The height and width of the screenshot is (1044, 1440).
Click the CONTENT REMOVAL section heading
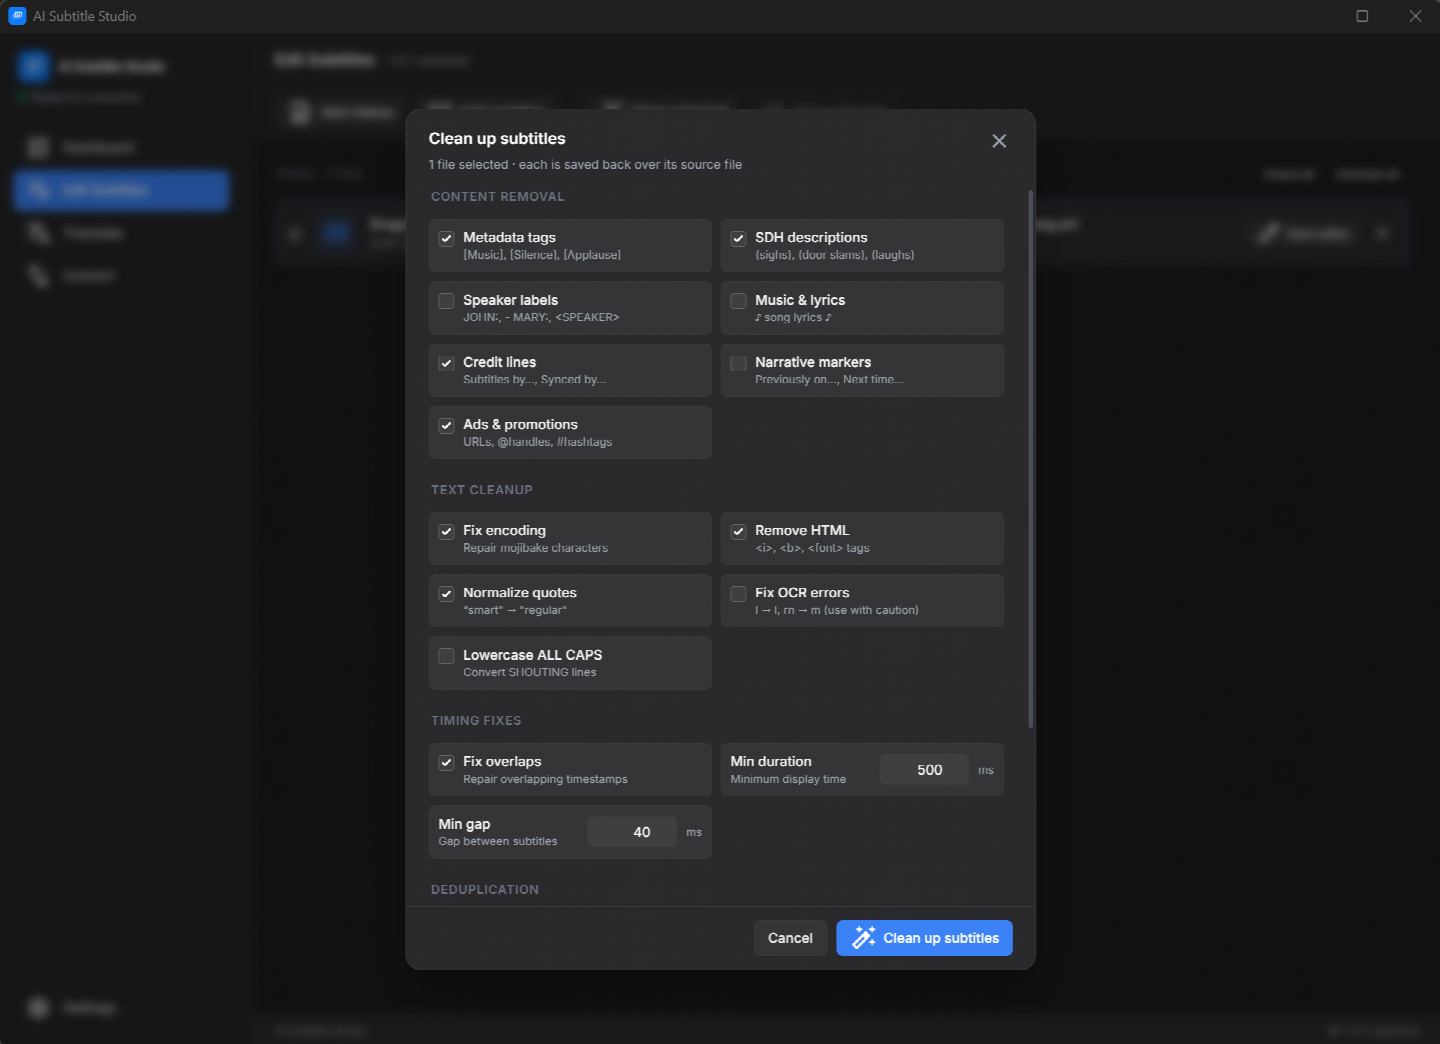498,197
